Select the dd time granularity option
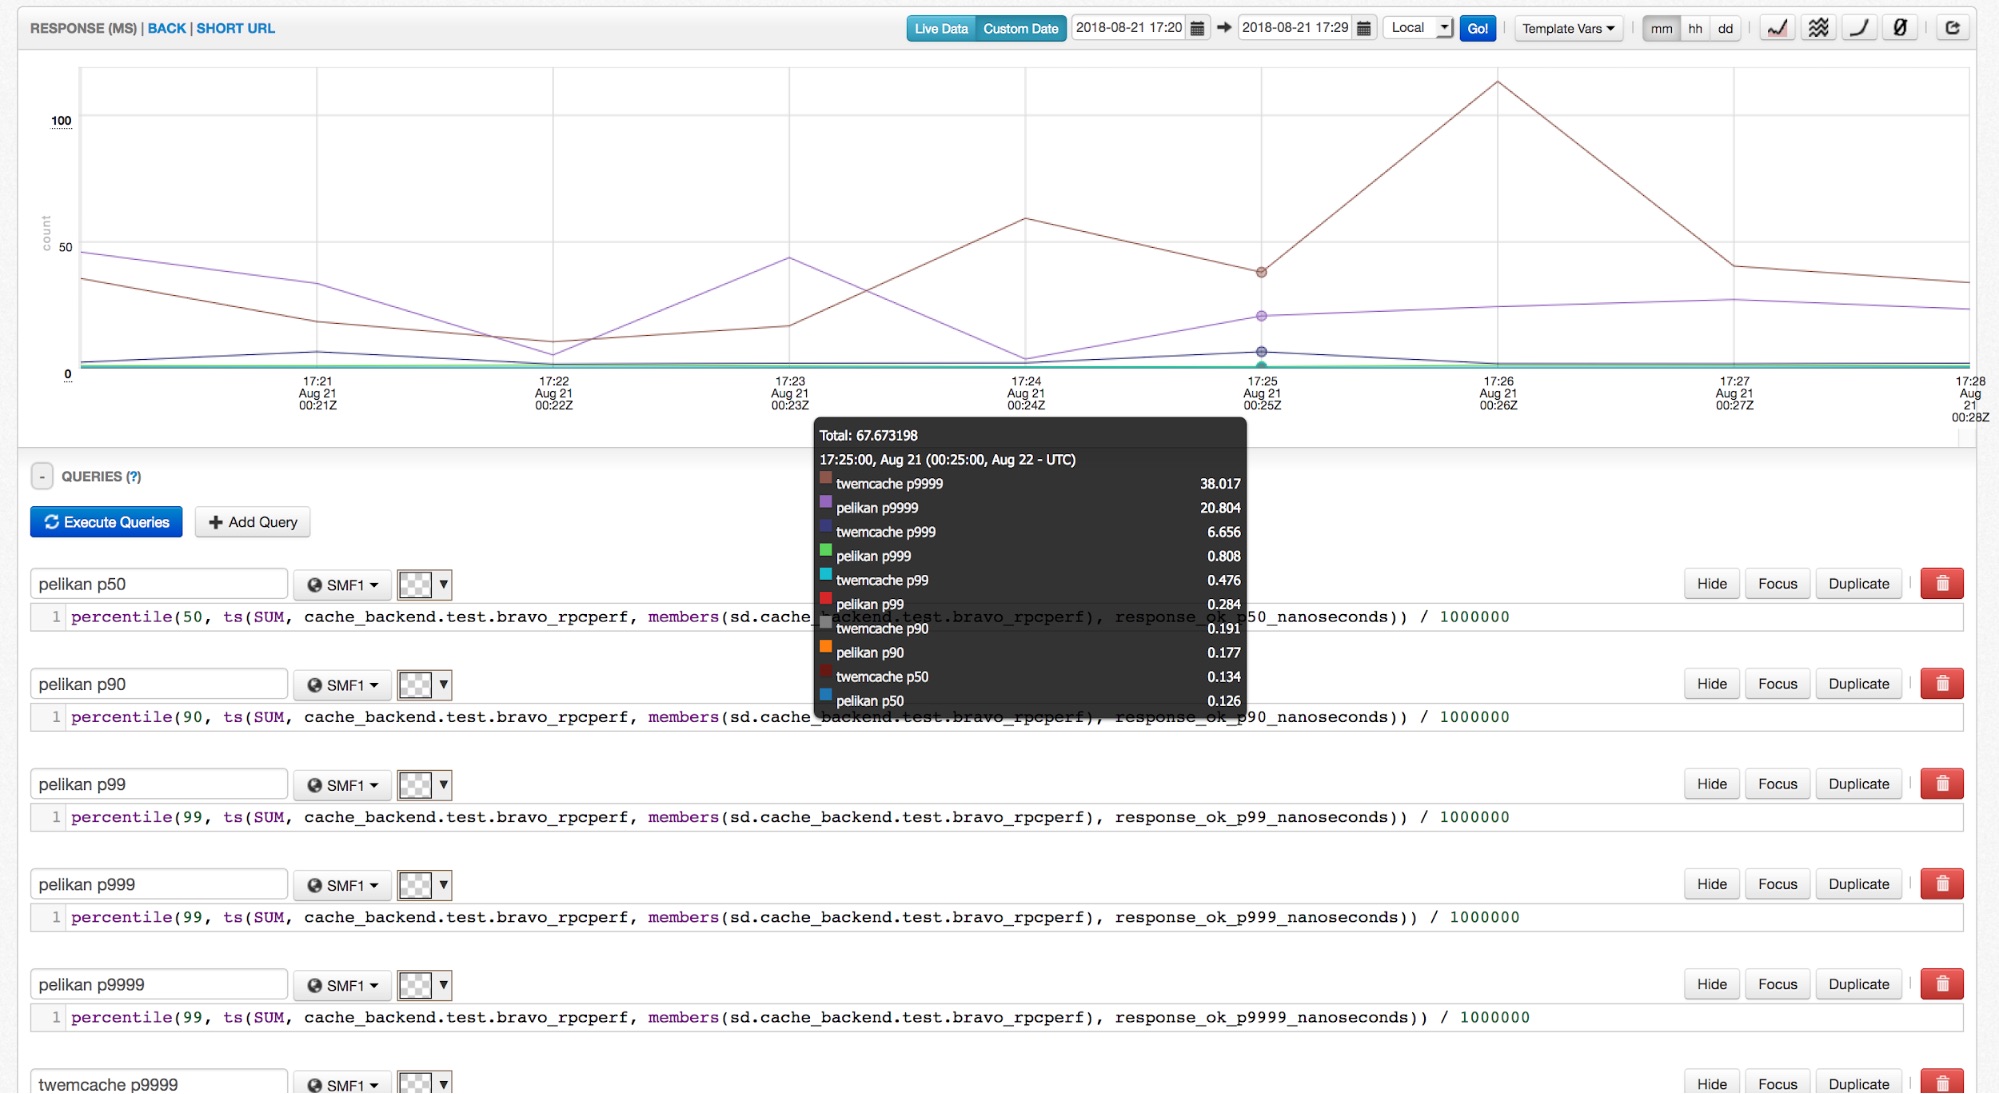Viewport: 1999px width, 1094px height. tap(1724, 28)
